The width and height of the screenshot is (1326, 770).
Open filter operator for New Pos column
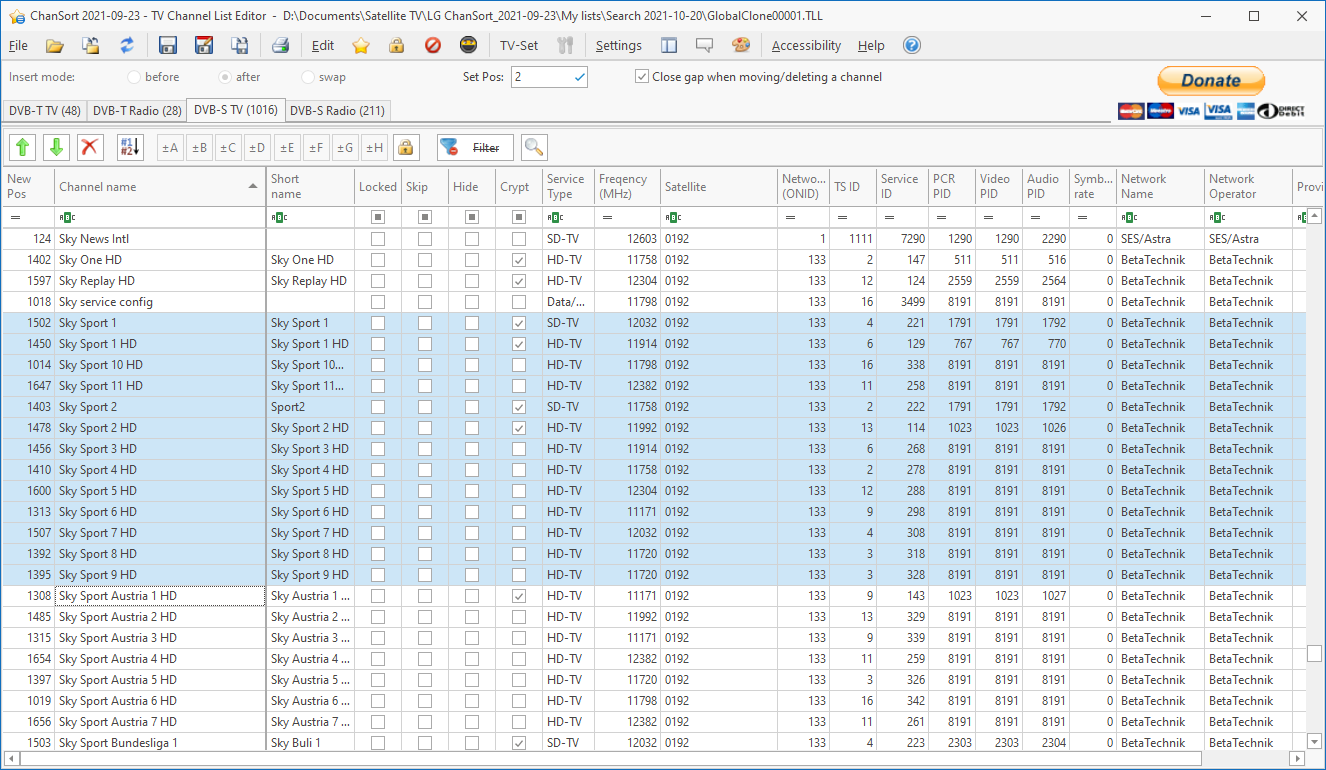click(x=15, y=217)
